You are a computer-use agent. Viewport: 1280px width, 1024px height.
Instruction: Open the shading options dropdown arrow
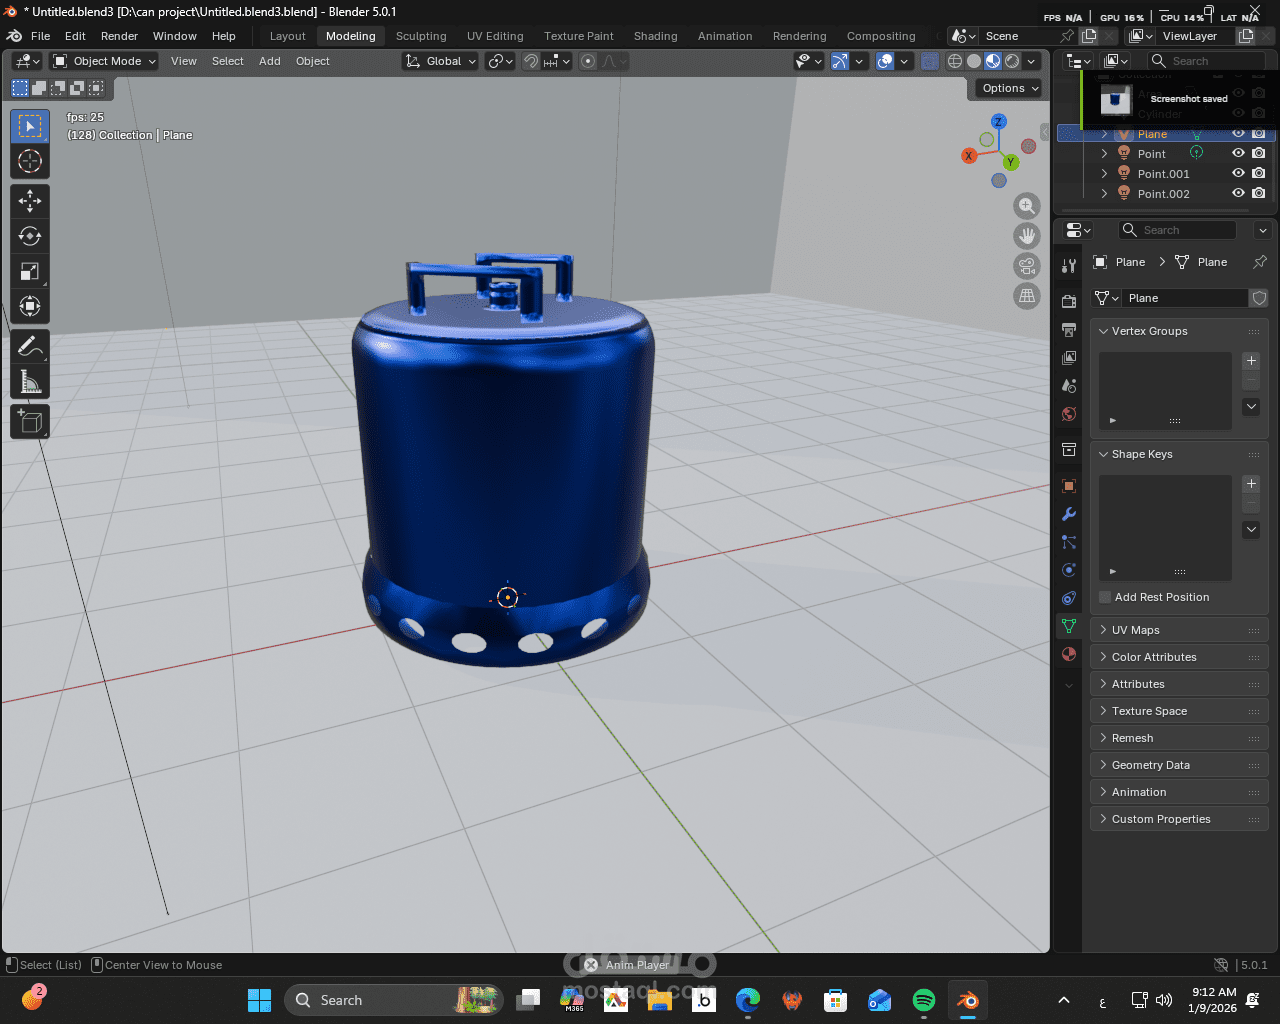point(1031,61)
